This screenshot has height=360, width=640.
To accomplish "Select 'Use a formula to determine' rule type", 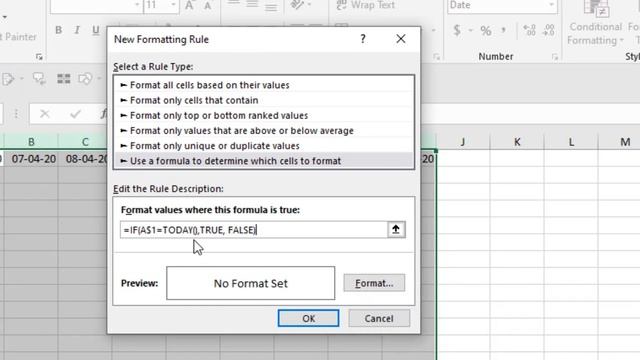I will coord(264,161).
